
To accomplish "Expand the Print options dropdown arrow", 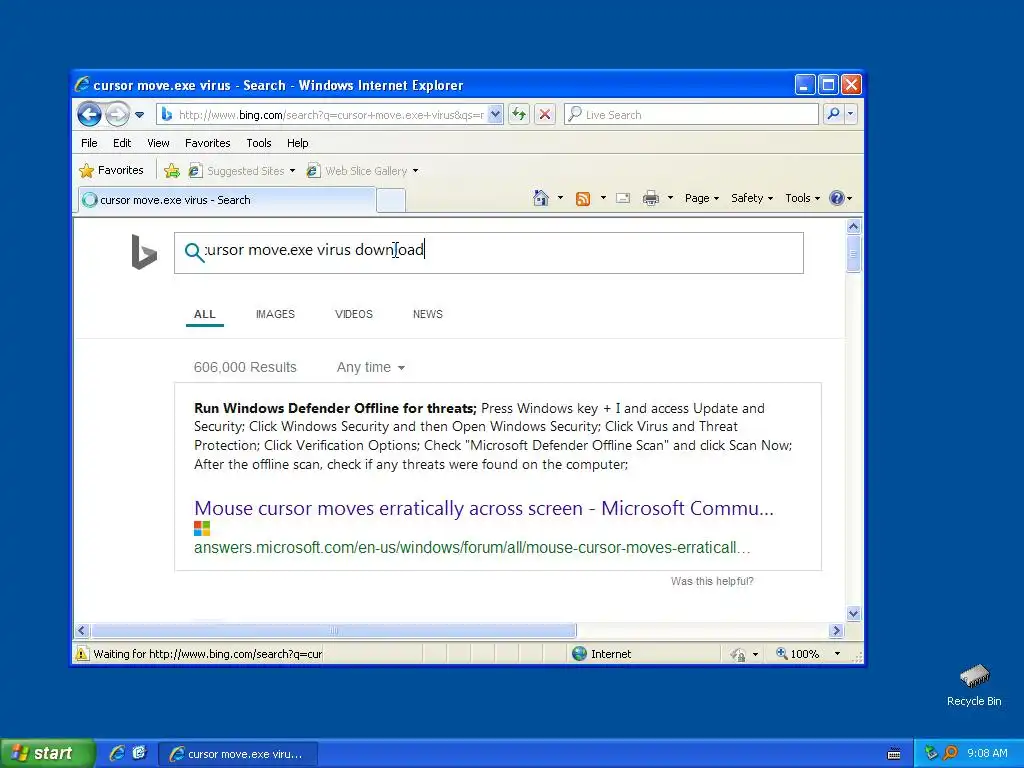I will click(670, 198).
